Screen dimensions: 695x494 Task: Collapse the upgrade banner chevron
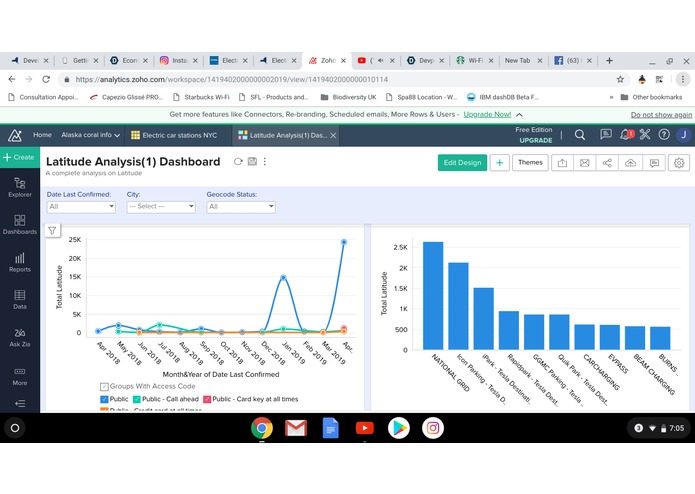tap(519, 115)
